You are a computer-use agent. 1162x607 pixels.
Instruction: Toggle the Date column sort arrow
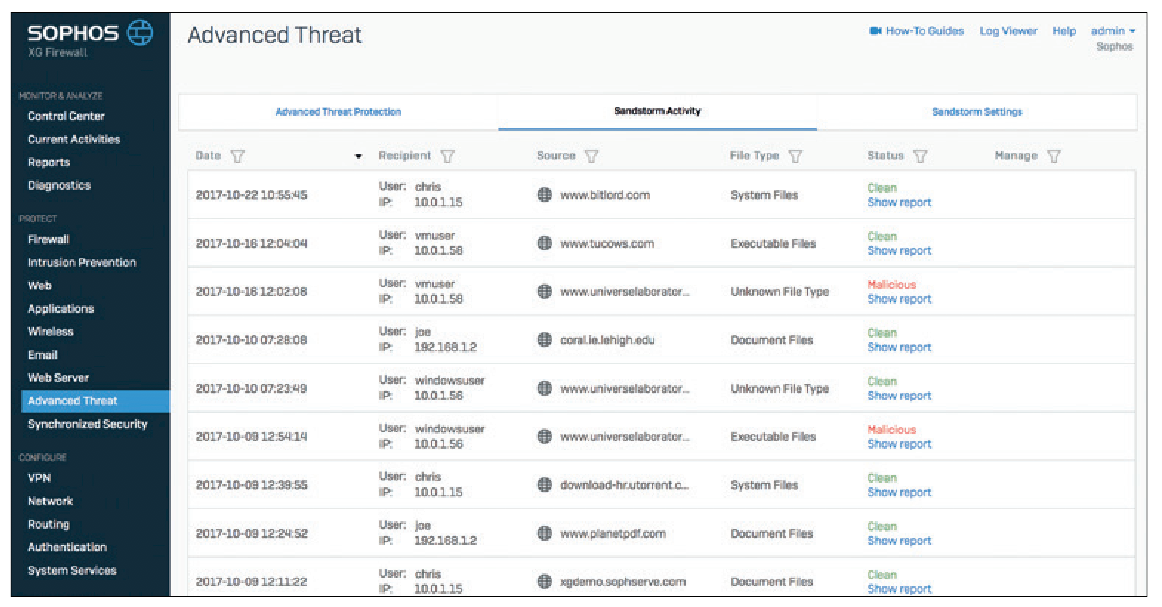[x=358, y=156]
